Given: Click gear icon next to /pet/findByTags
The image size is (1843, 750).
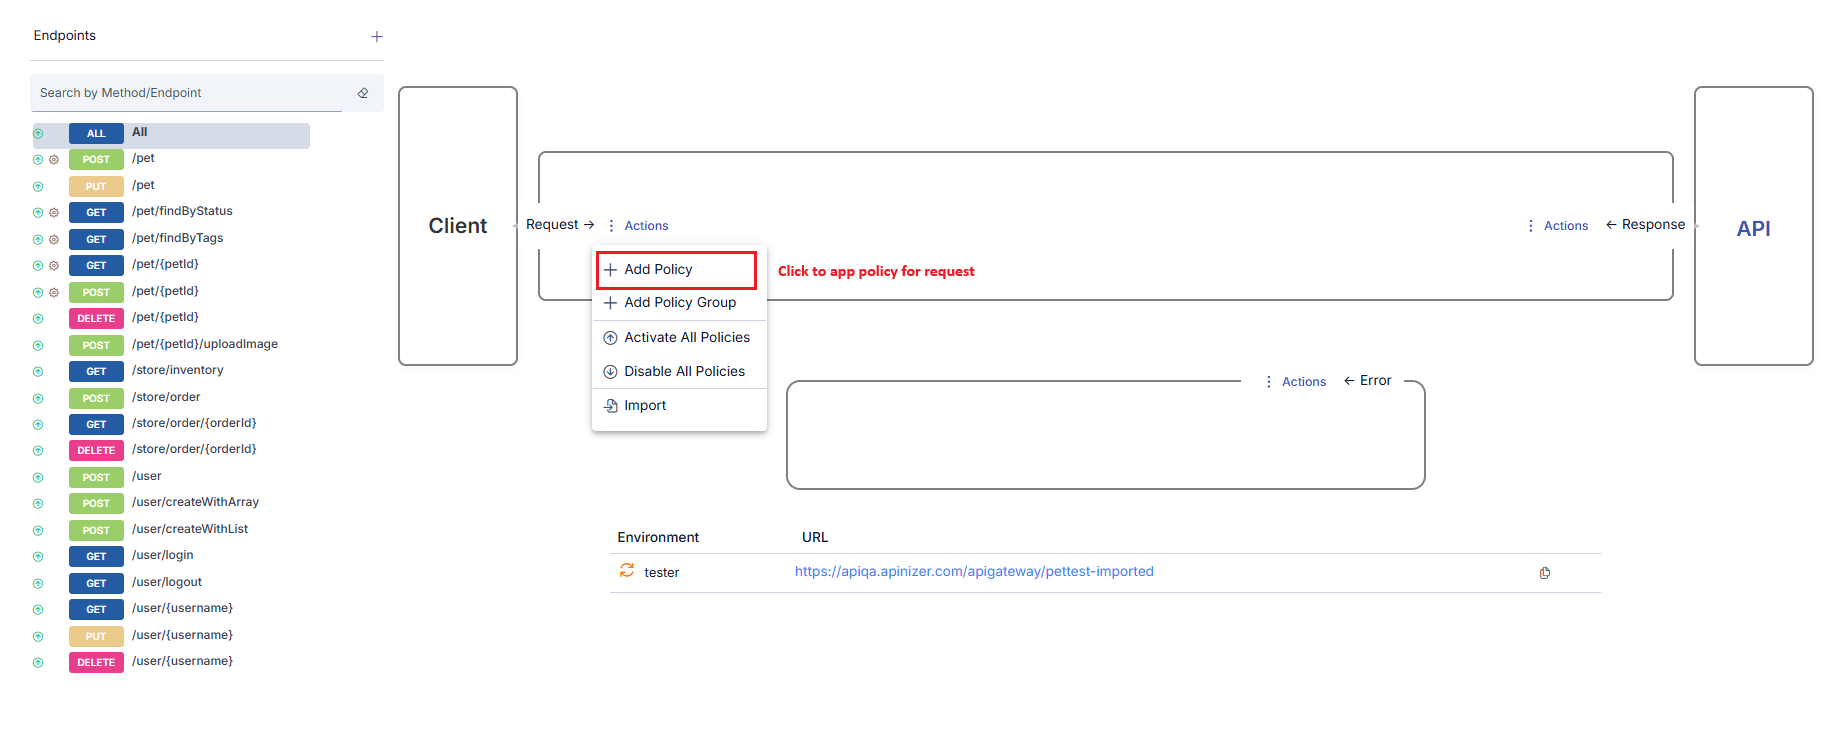Looking at the screenshot, I should (x=54, y=240).
